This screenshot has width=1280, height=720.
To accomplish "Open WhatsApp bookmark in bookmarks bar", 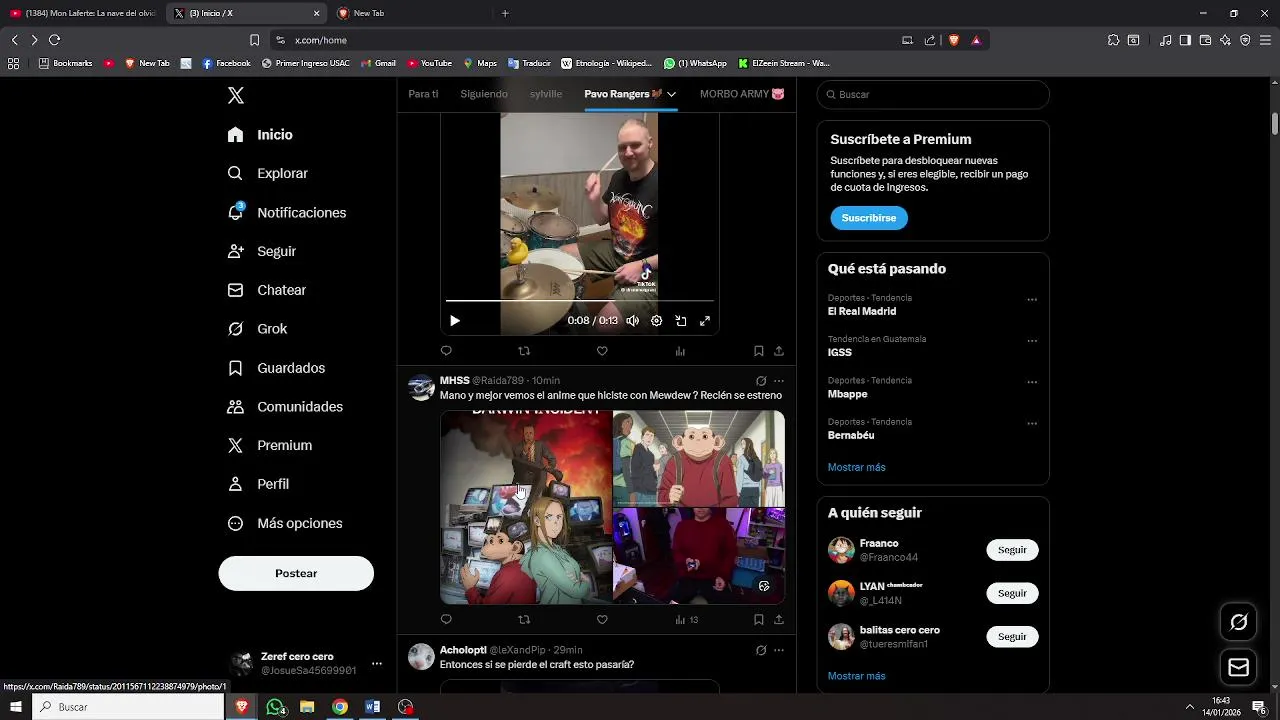I will coord(695,63).
